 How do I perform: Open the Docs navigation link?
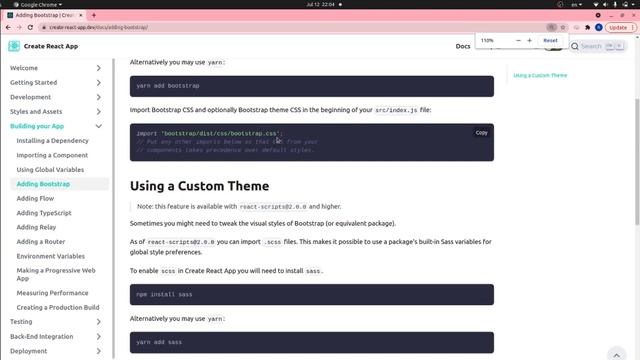point(463,46)
